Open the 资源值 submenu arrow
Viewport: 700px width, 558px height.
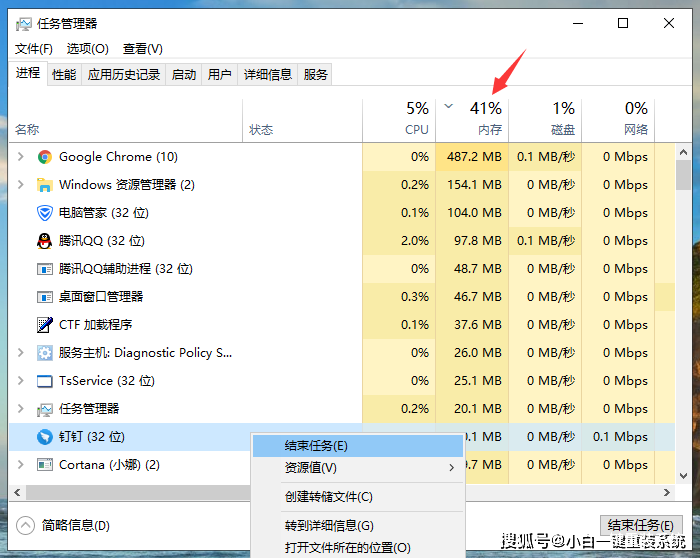point(451,468)
